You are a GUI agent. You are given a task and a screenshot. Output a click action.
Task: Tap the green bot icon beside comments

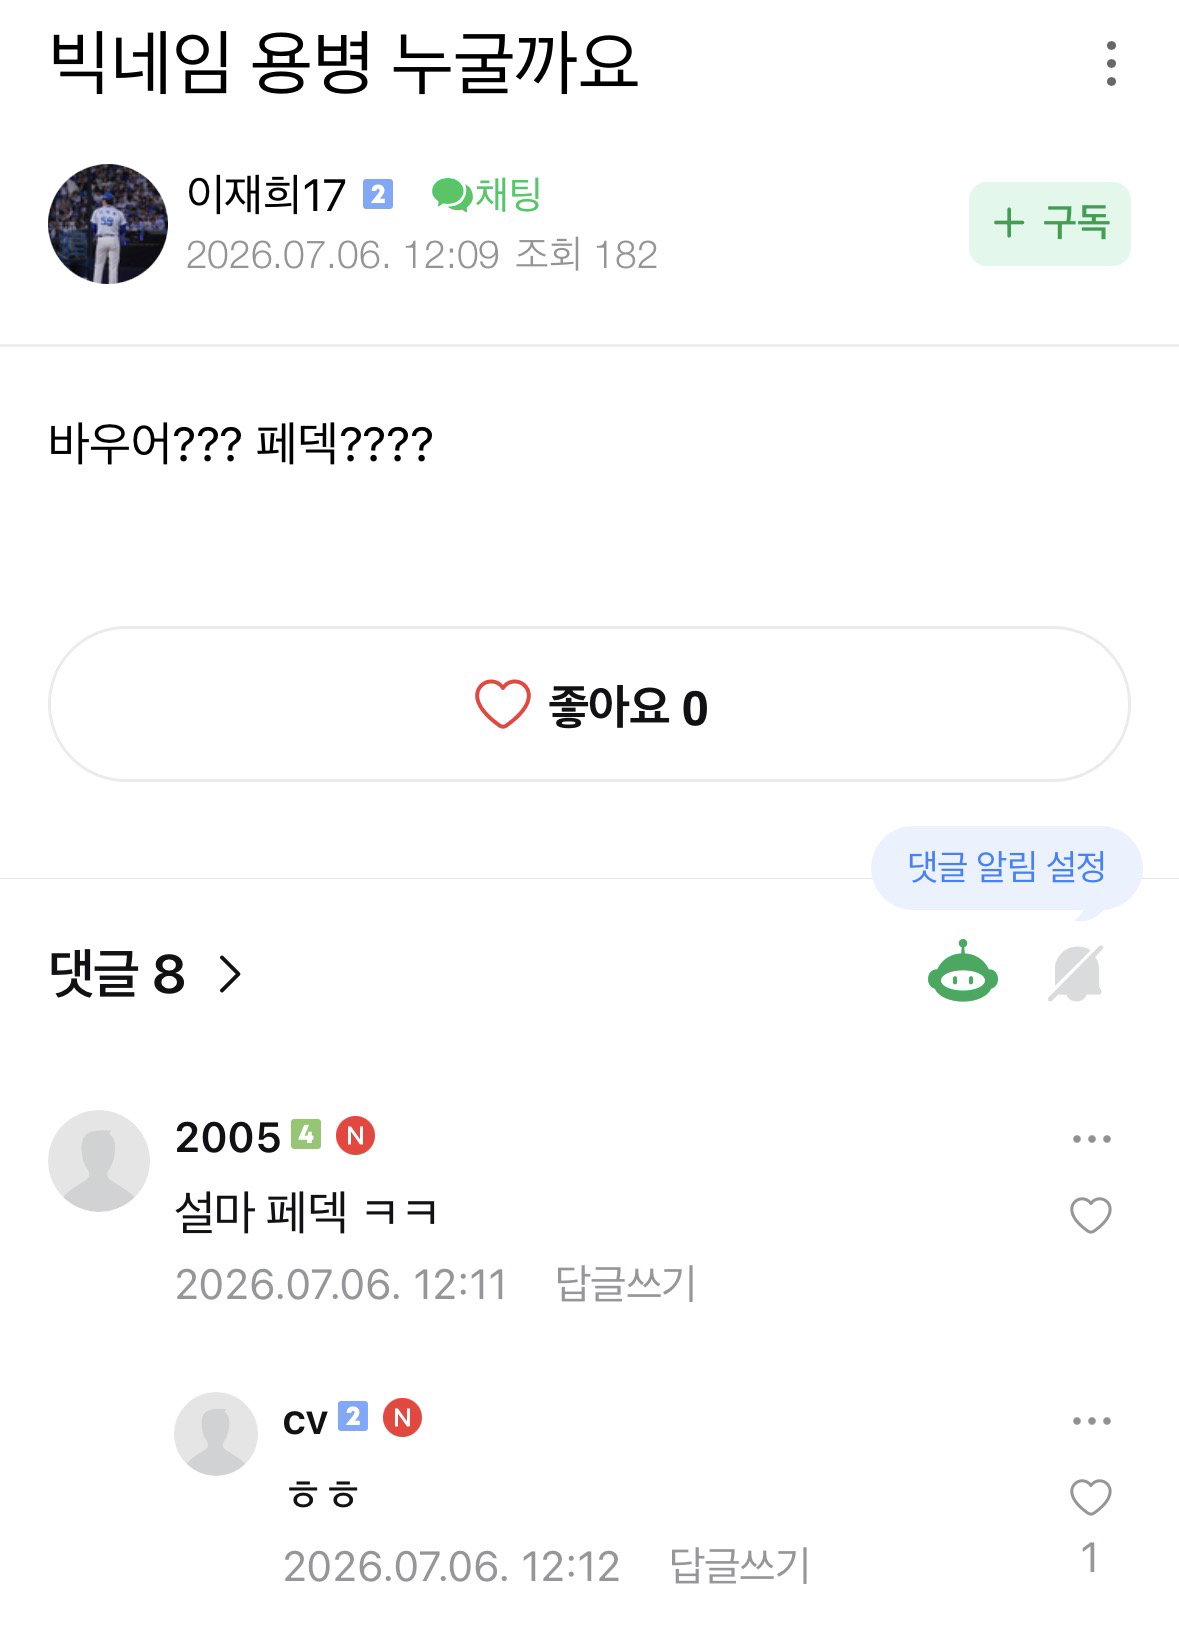962,972
